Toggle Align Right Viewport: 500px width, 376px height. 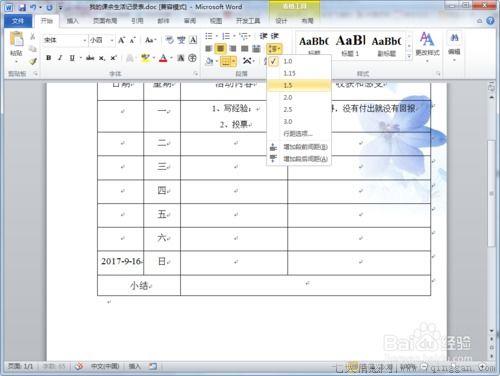point(233,49)
